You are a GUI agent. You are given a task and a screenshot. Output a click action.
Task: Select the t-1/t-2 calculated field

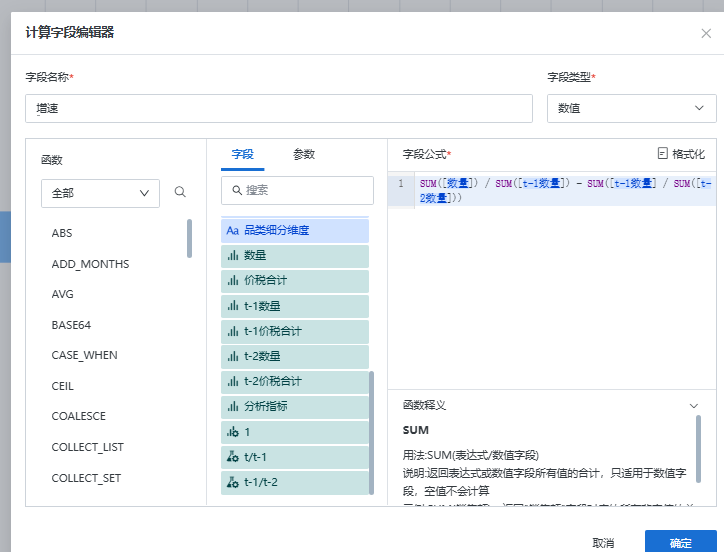pyautogui.click(x=295, y=482)
